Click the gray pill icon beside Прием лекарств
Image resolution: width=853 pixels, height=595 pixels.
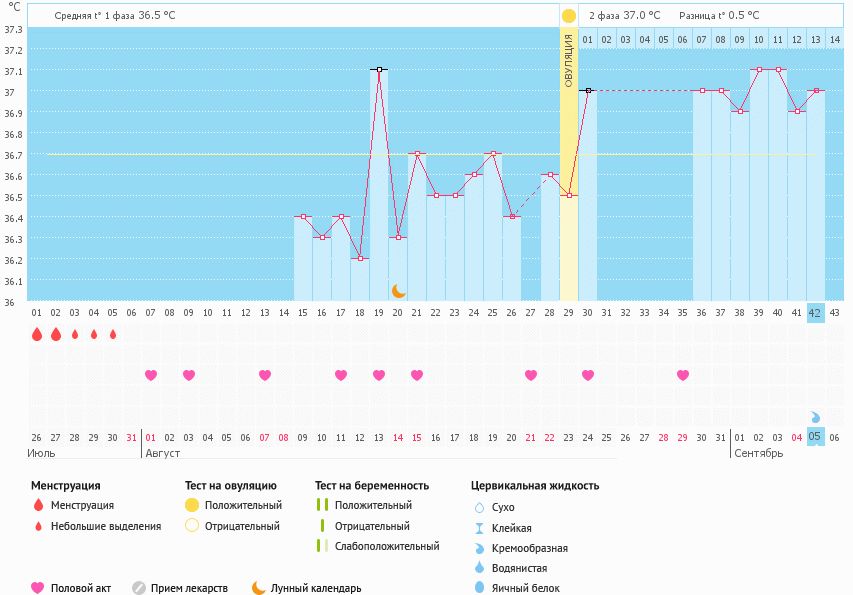[x=139, y=588]
